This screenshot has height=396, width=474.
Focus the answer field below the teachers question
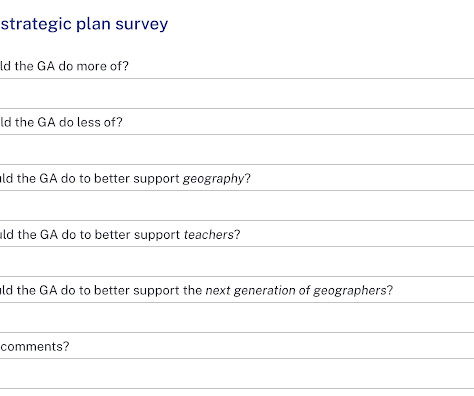[x=237, y=262]
